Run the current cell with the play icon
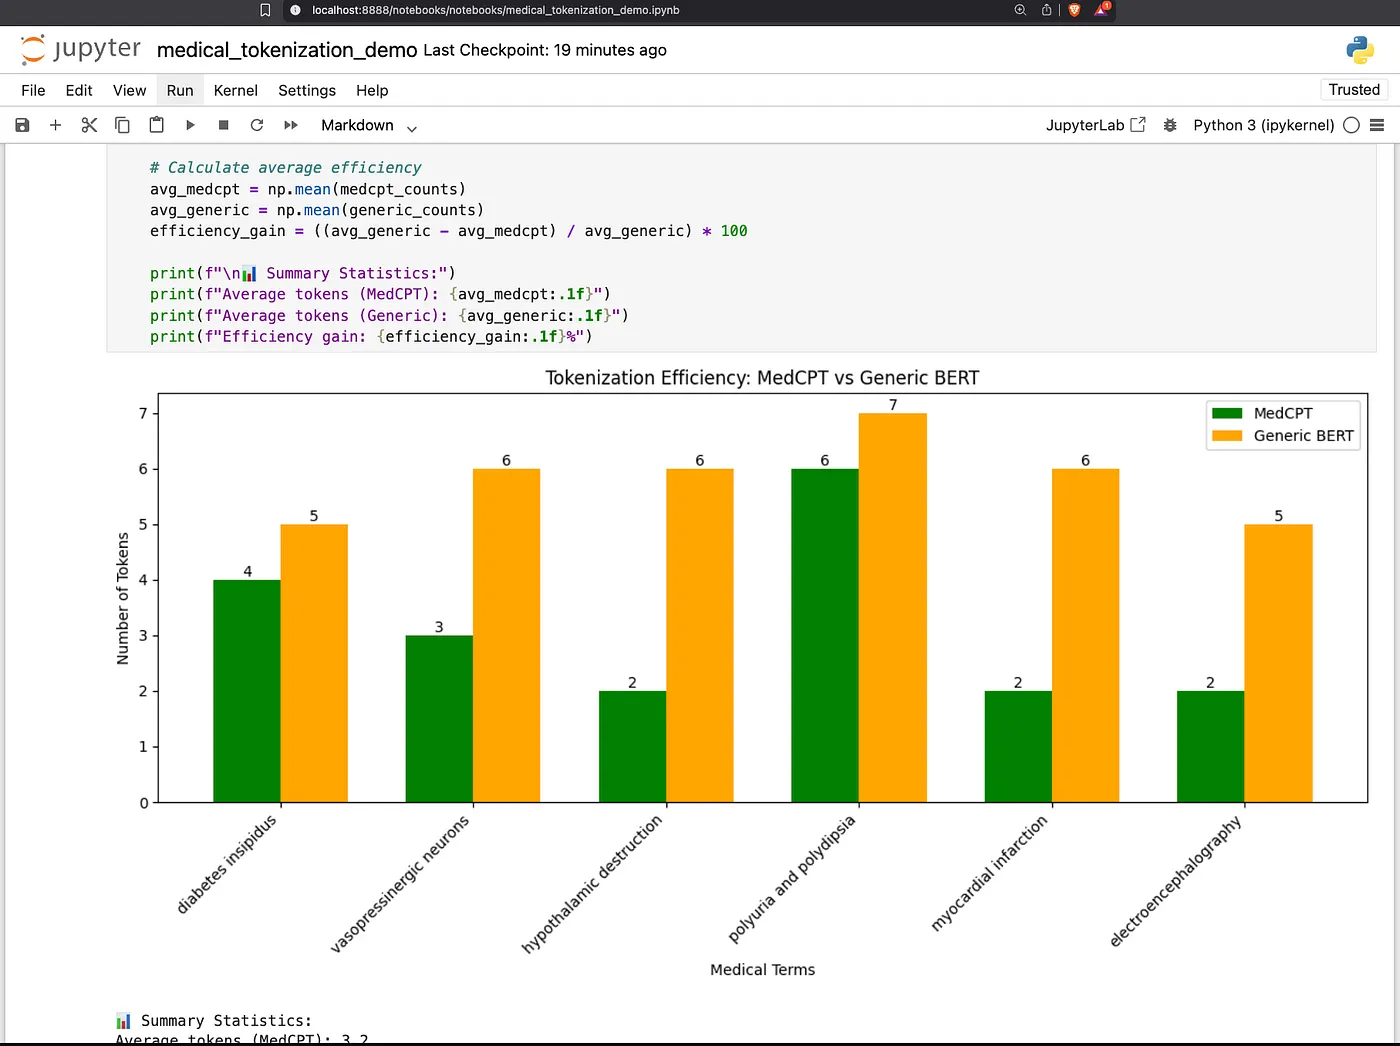 coord(190,125)
